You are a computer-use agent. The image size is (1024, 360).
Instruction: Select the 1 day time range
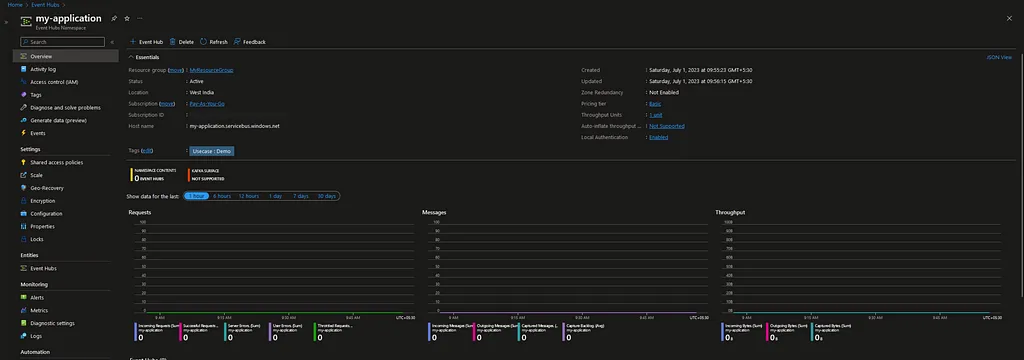[x=276, y=196]
